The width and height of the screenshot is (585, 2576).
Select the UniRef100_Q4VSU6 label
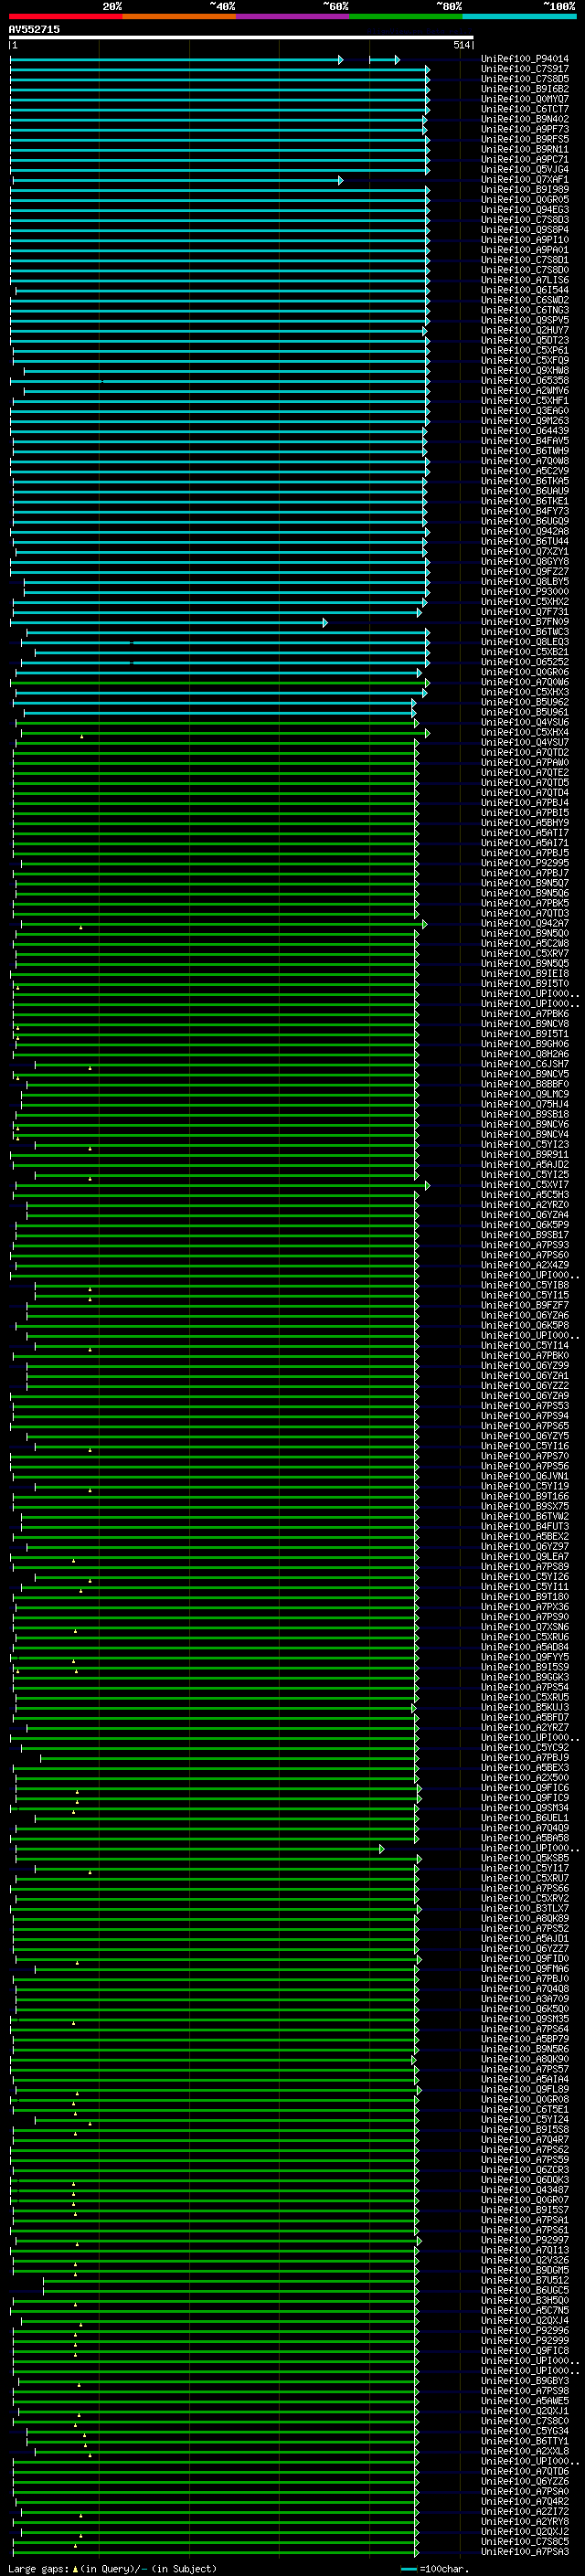click(x=525, y=723)
